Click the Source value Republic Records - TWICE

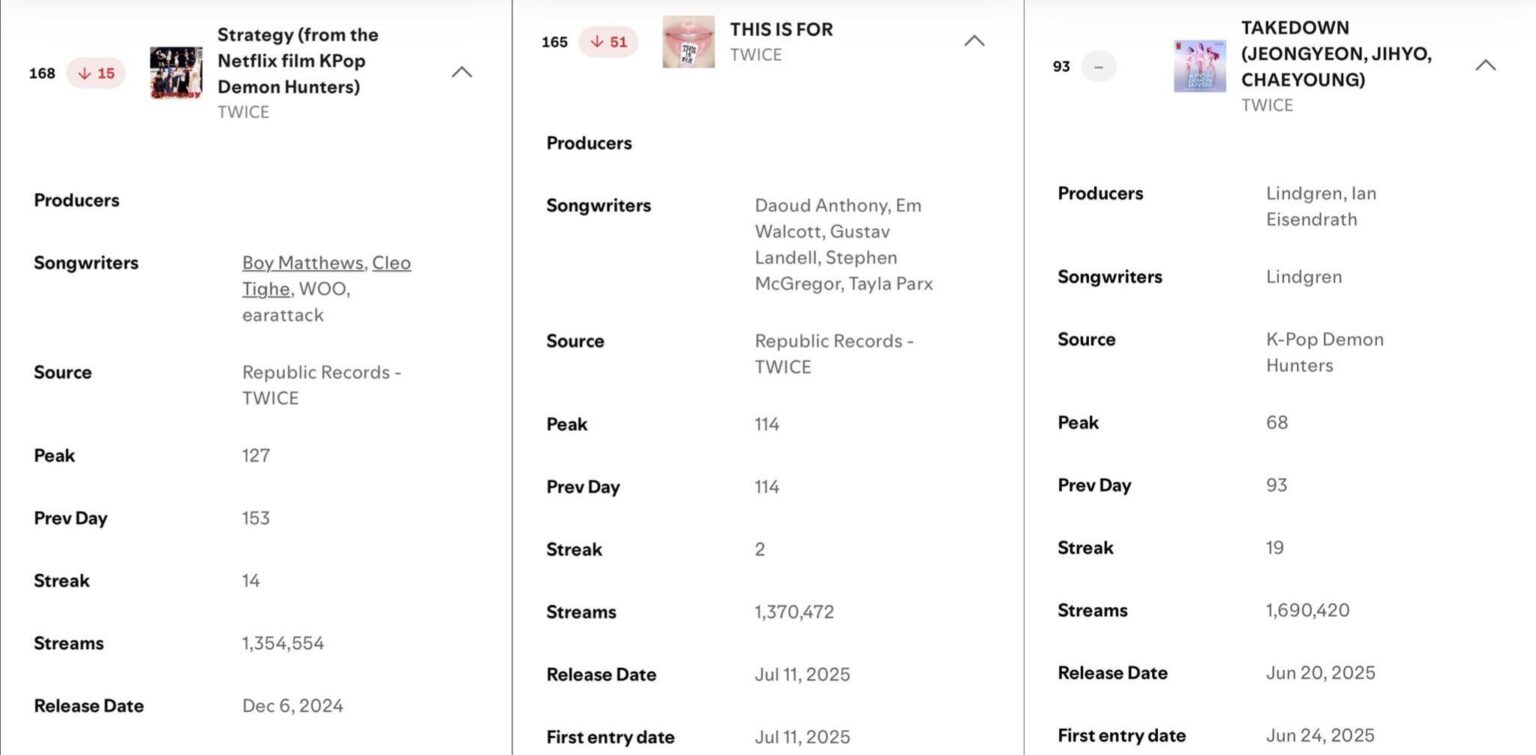coord(321,385)
